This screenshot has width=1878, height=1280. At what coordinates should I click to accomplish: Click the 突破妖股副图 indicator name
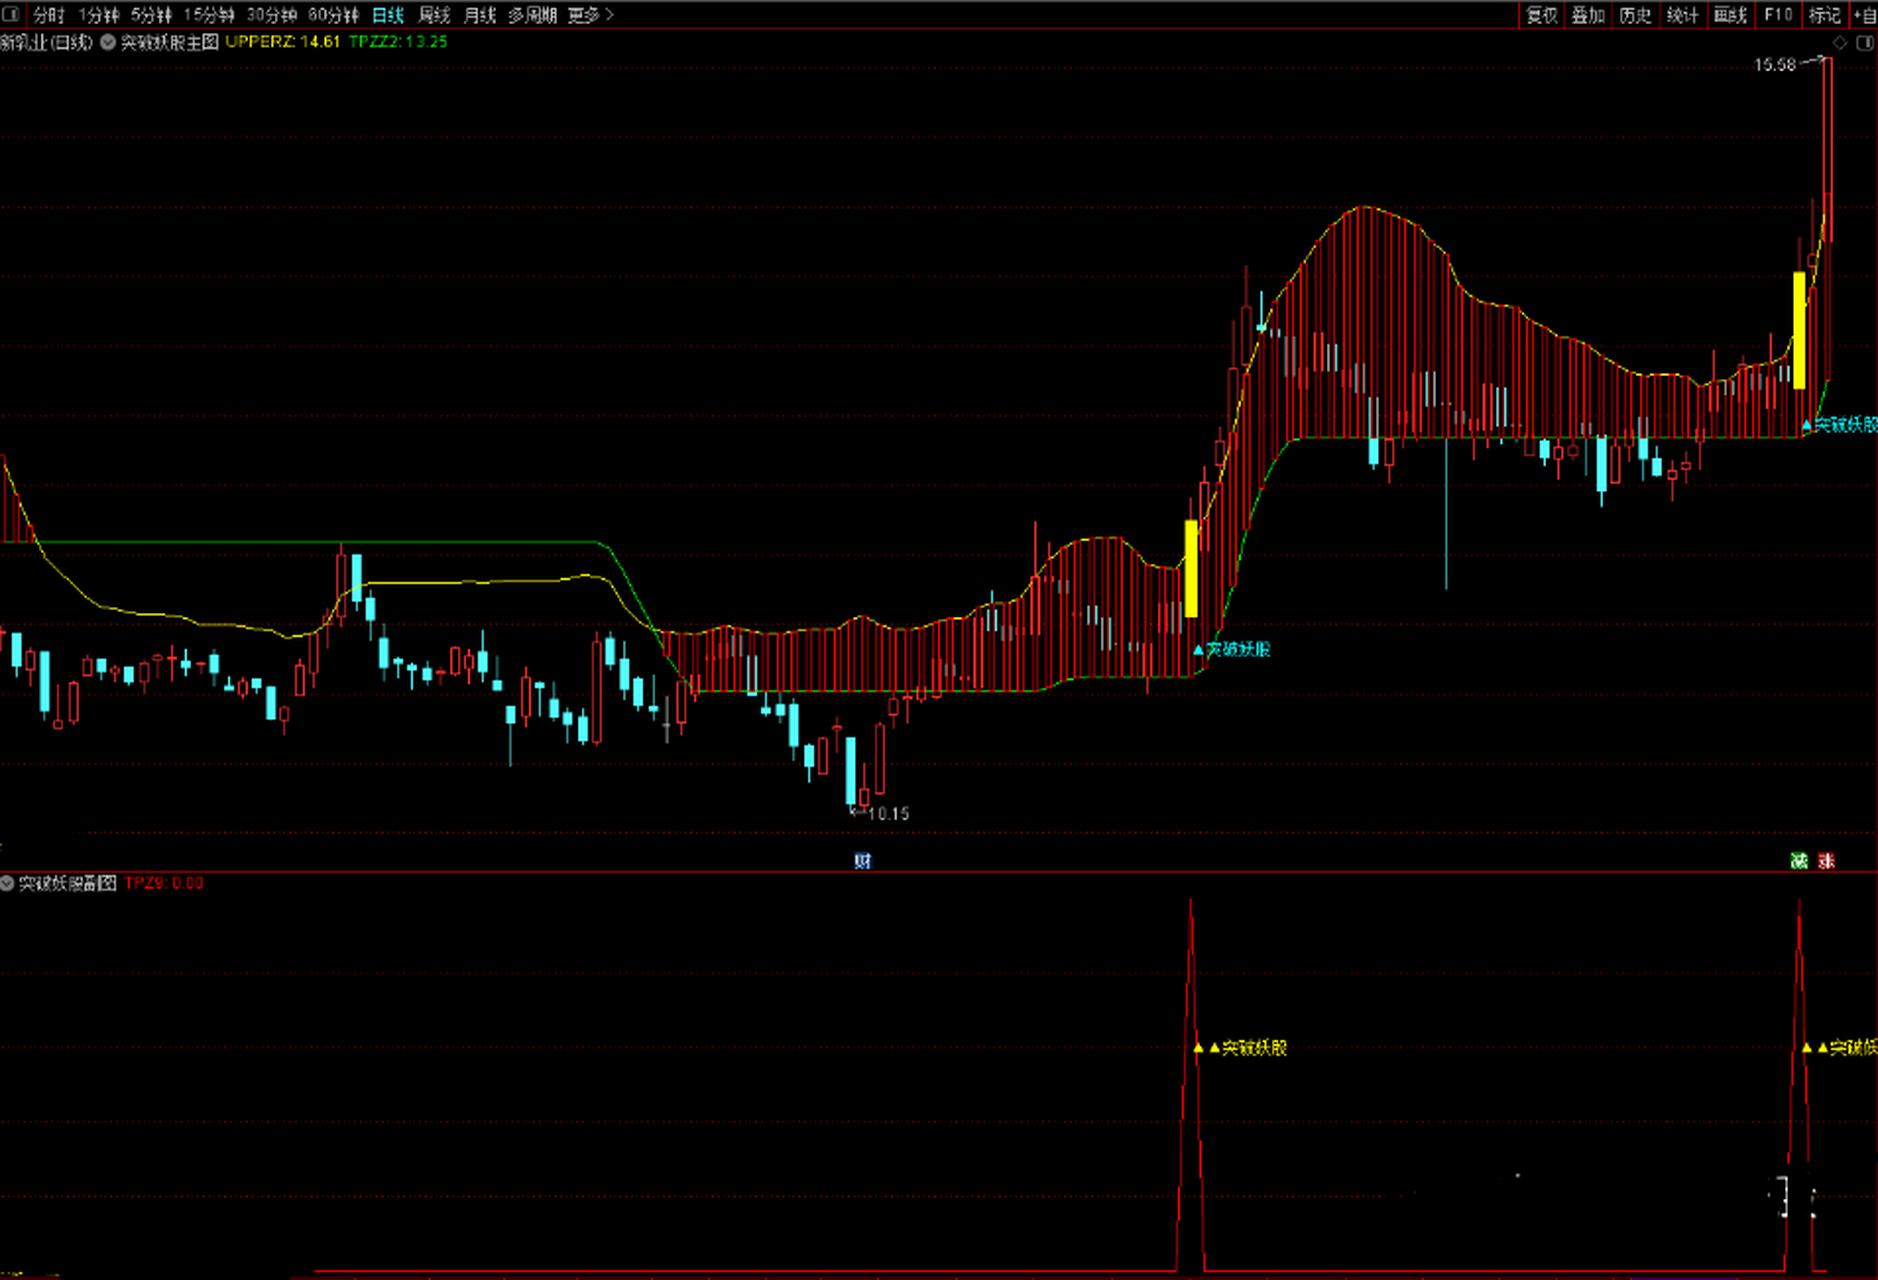68,883
